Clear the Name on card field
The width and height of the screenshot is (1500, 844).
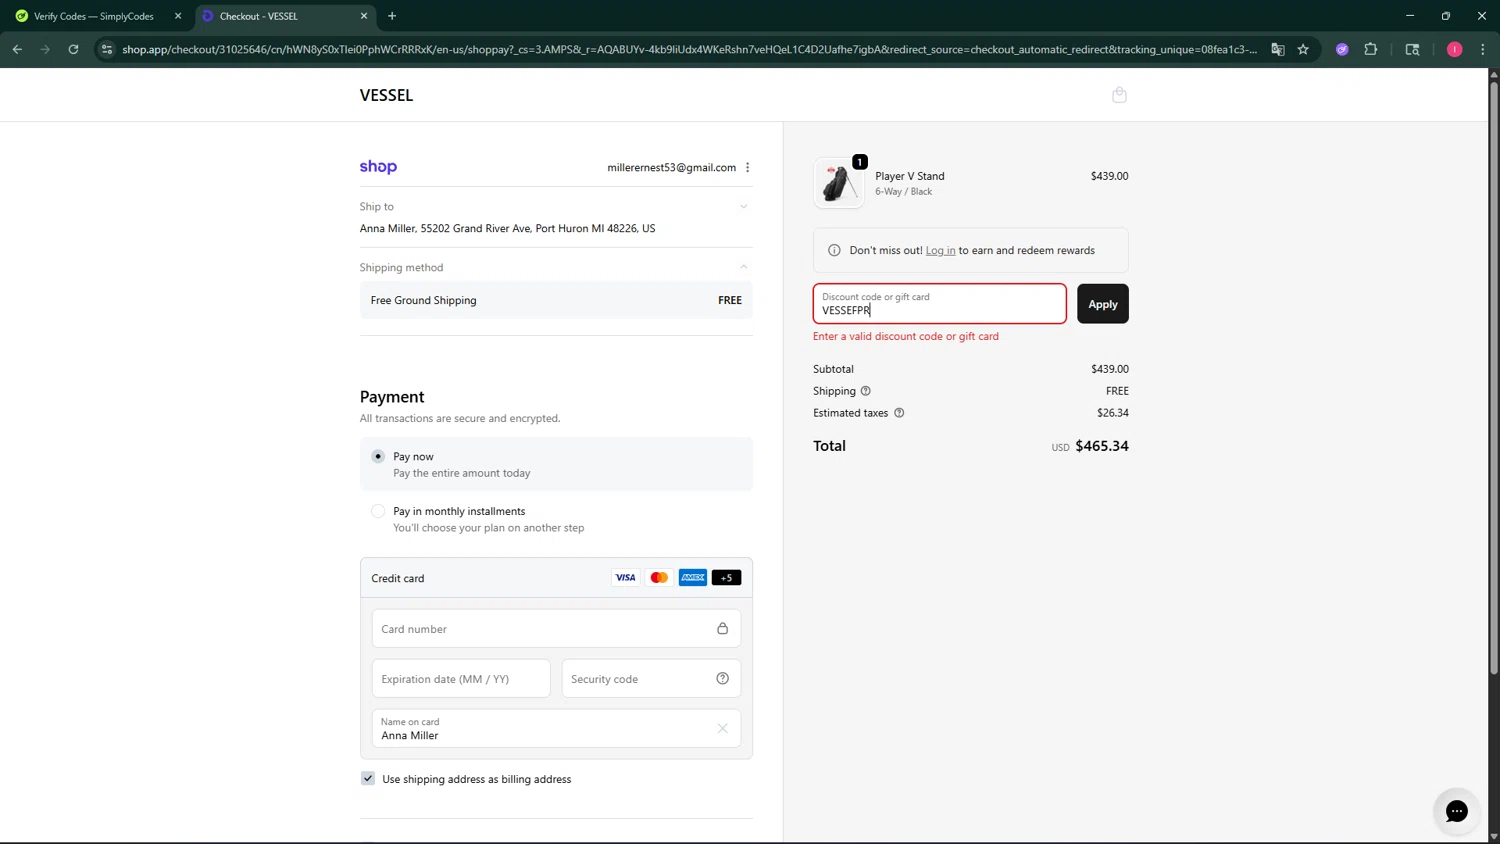[722, 728]
